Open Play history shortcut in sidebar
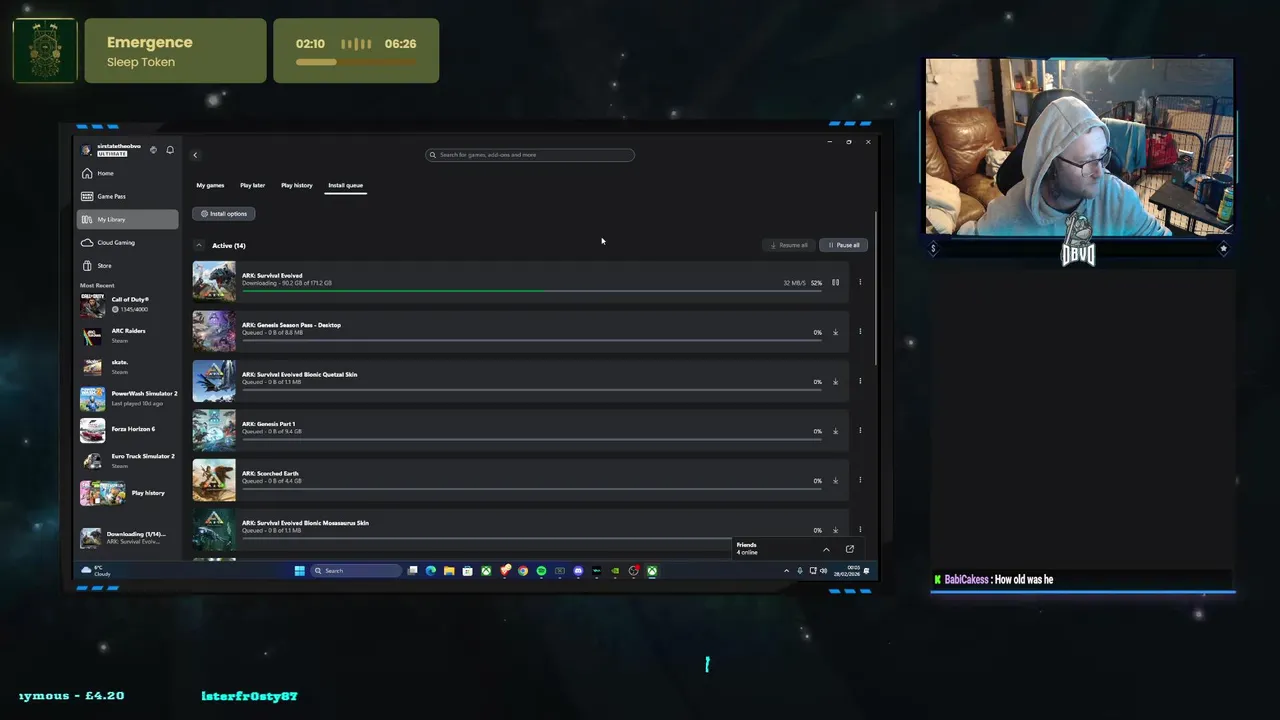This screenshot has height=720, width=1280. click(x=128, y=493)
